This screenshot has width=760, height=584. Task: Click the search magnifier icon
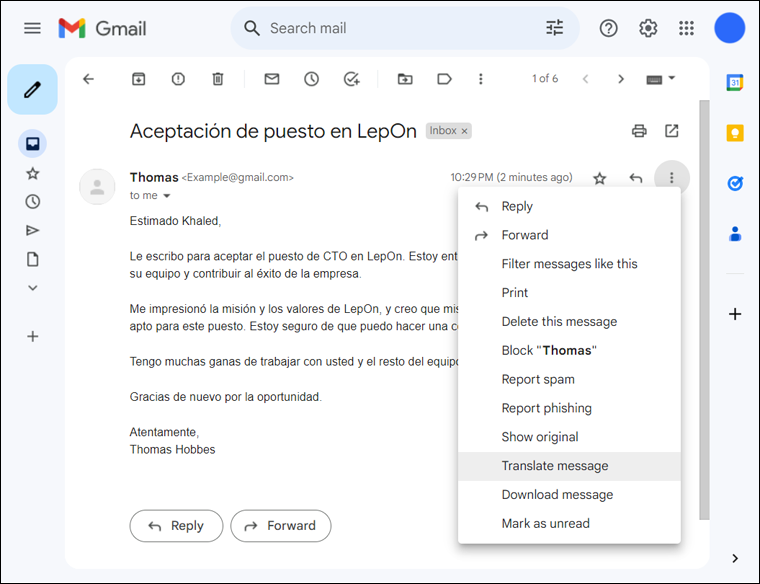tap(252, 28)
